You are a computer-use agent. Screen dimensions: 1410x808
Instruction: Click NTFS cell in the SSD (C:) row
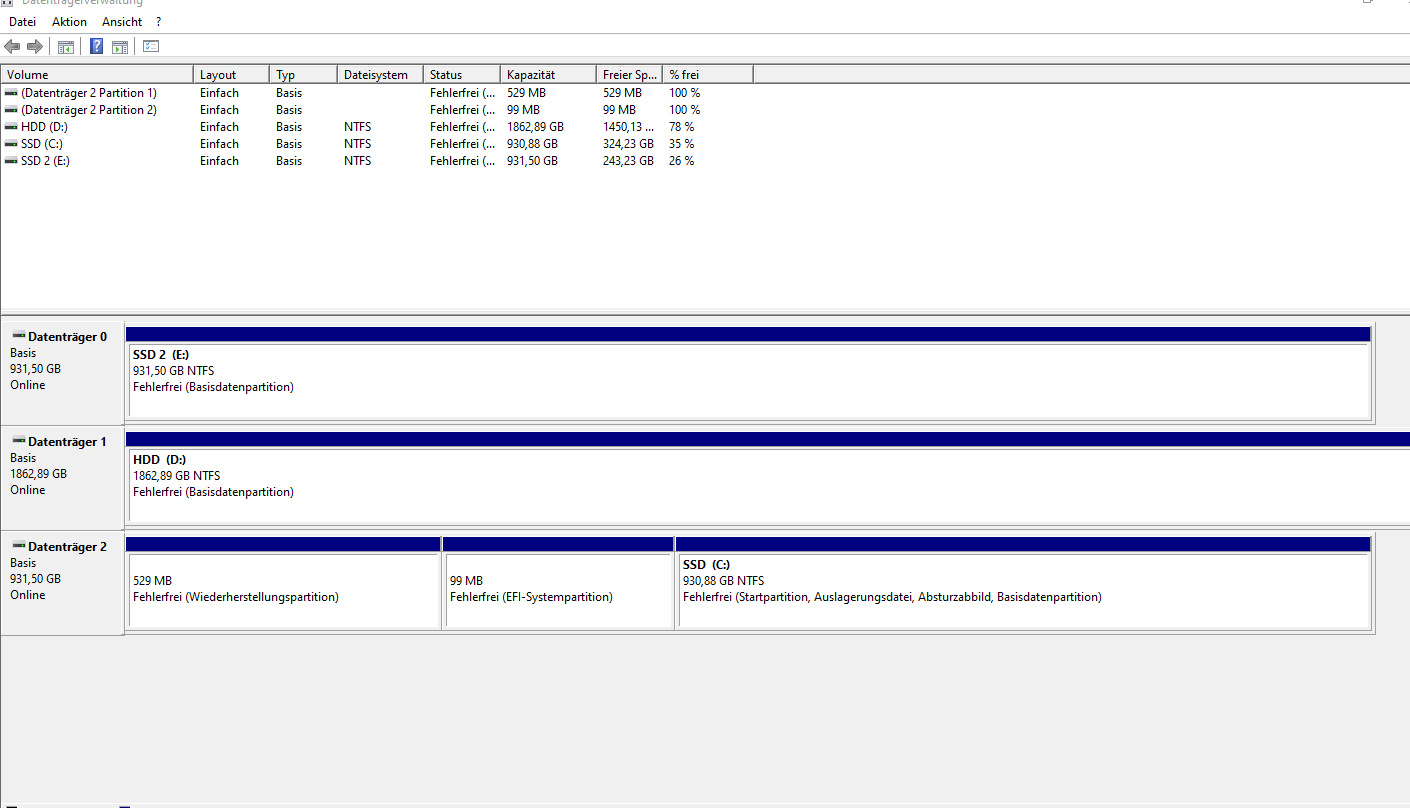click(357, 144)
